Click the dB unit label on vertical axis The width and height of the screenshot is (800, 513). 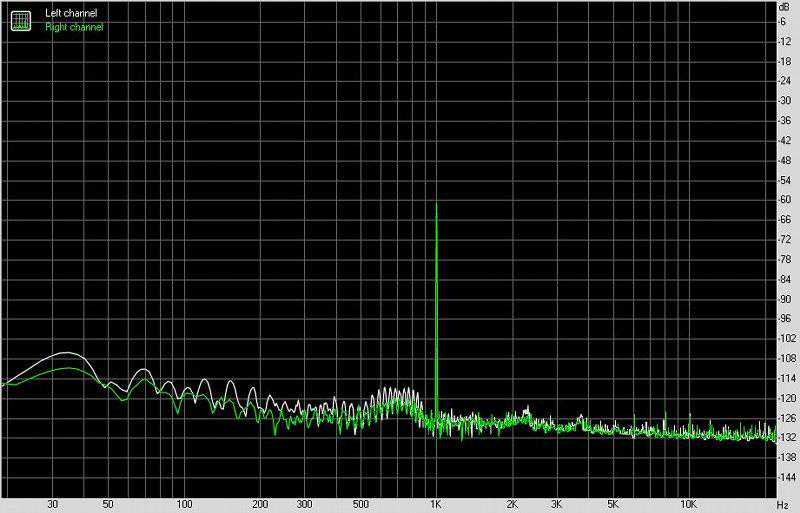coord(785,7)
